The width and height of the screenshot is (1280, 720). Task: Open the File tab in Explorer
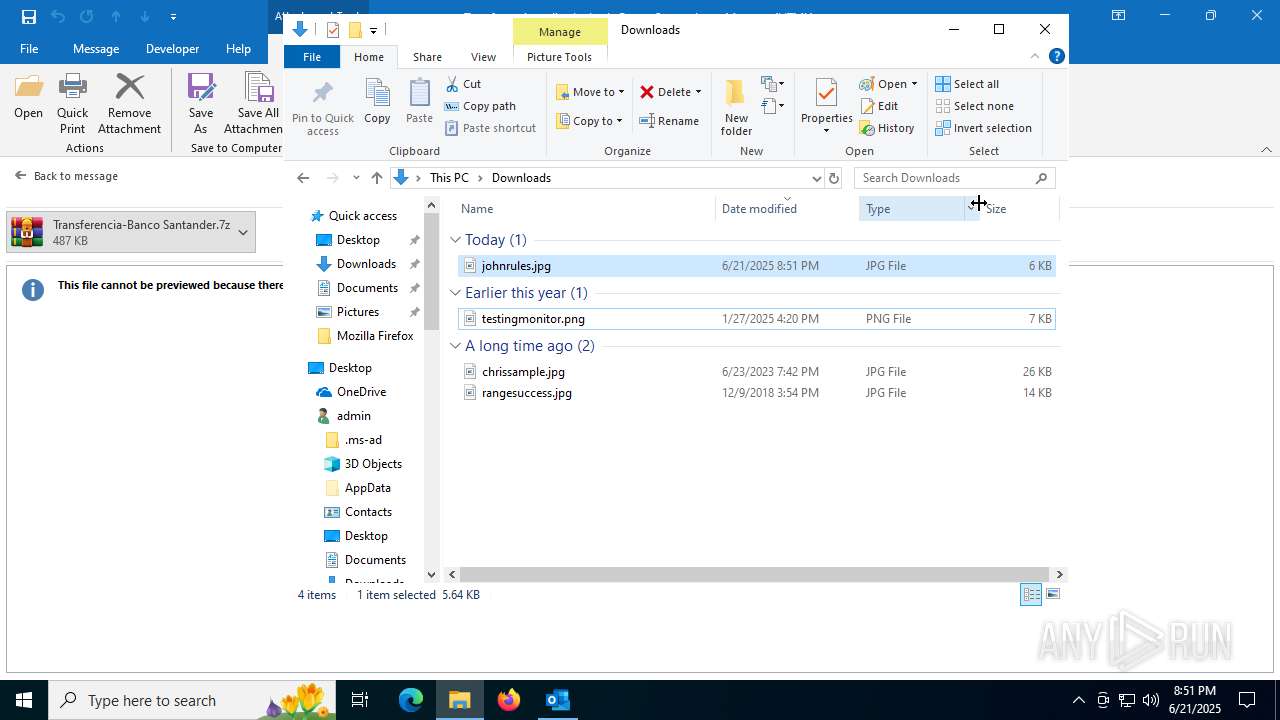point(312,57)
